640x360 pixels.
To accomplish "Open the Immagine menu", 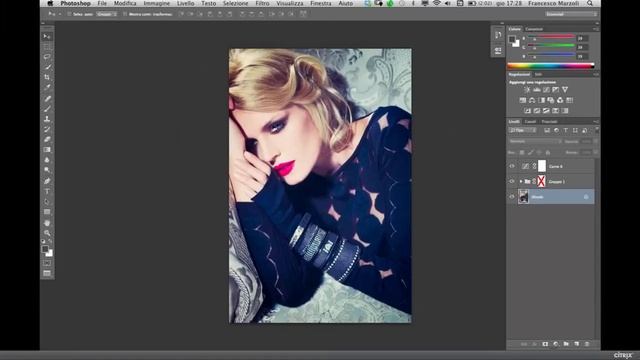I will tap(157, 3).
